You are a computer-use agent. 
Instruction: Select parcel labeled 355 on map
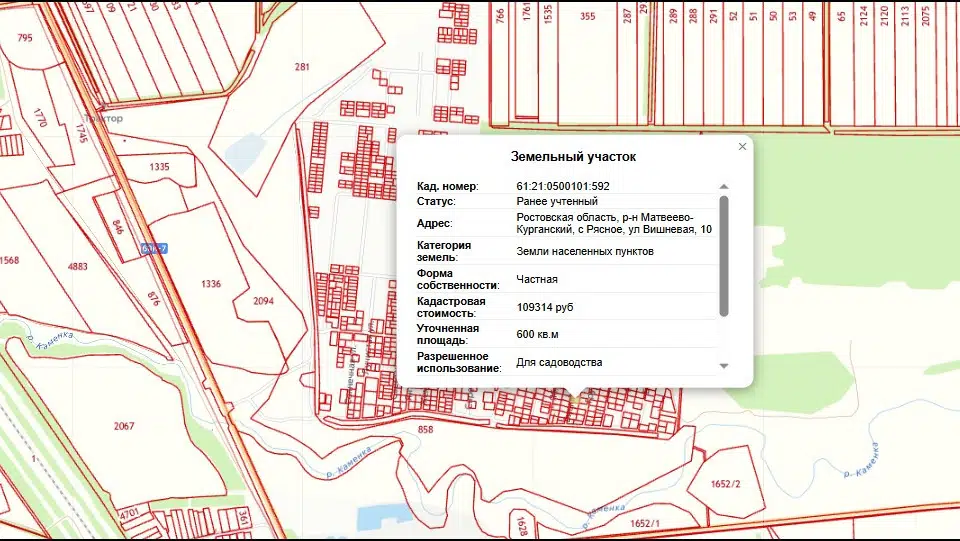pos(587,17)
